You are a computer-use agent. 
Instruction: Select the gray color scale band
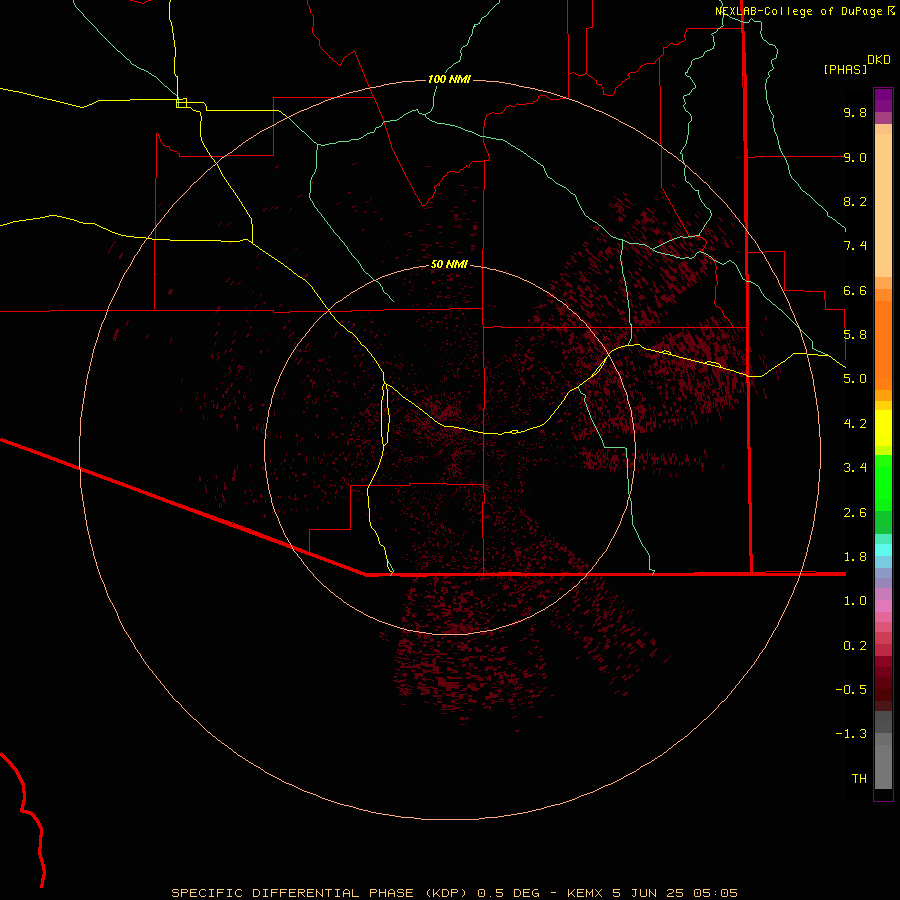coord(883,766)
